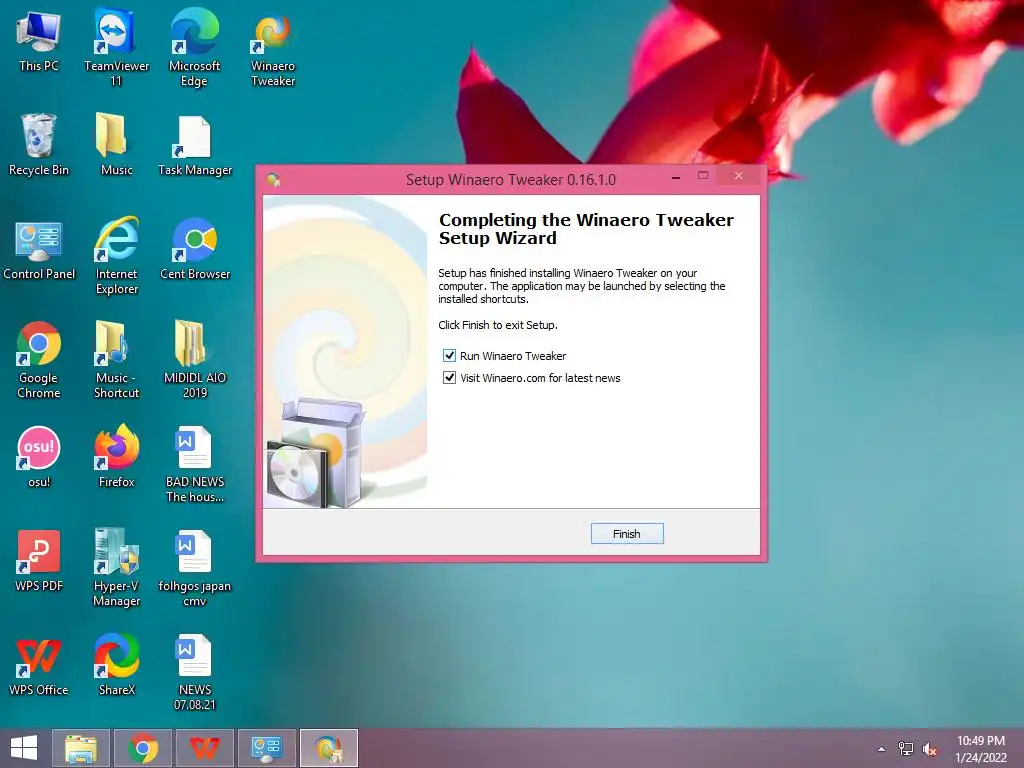Click the Setup Winaero Tweaker 0.16.1.0 title
This screenshot has height=768, width=1024.
tap(511, 180)
